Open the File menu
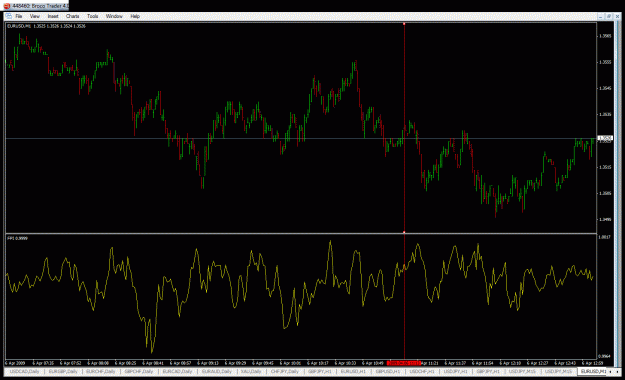The height and width of the screenshot is (380, 625). click(x=19, y=16)
